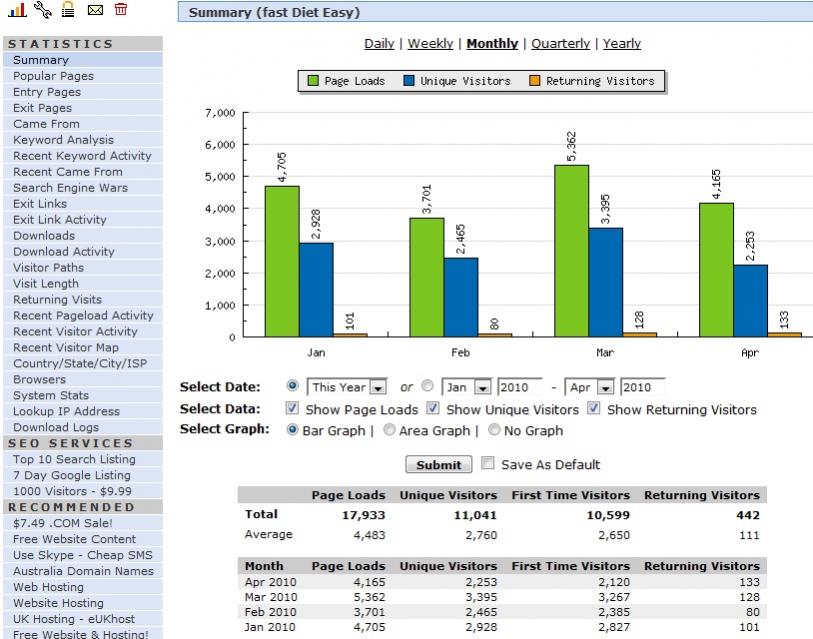813x639 pixels.
Task: Click the red trash can icon
Action: pyautogui.click(x=121, y=10)
